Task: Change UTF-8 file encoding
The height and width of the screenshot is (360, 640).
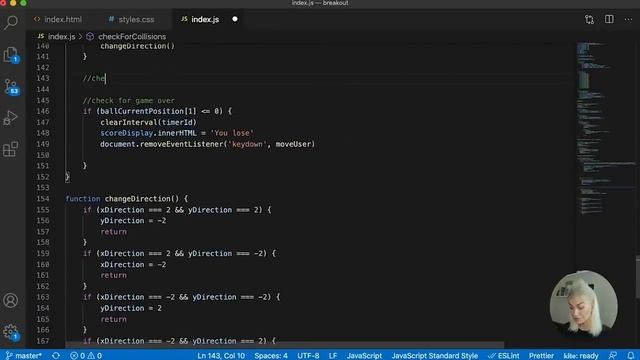Action: [308, 356]
